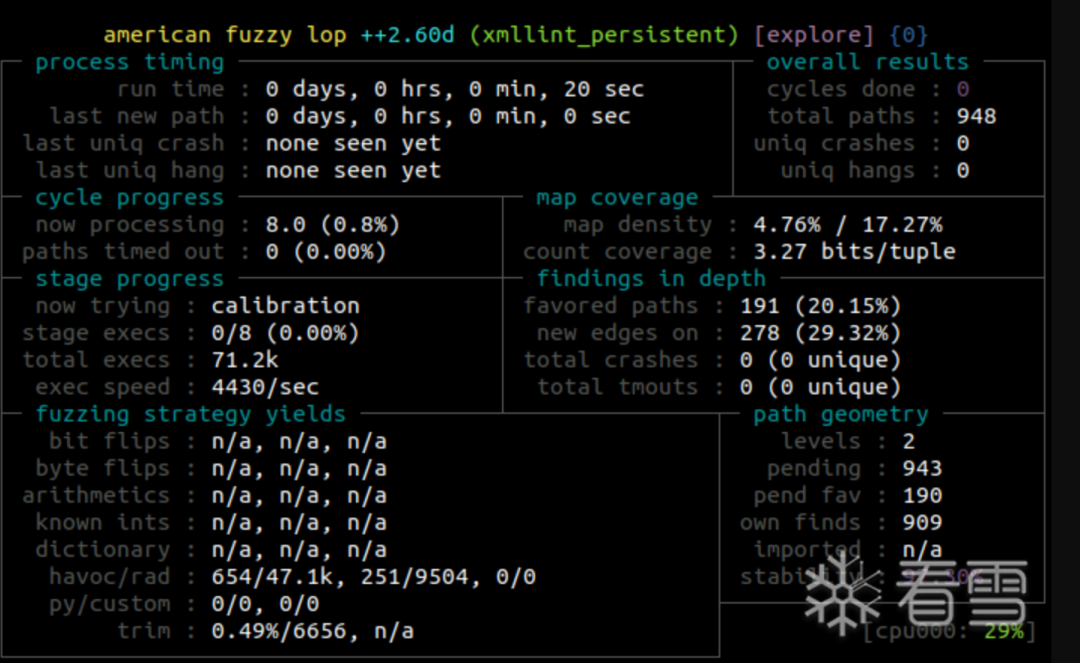Select the total paths value "948"
This screenshot has width=1080, height=663.
click(x=976, y=116)
